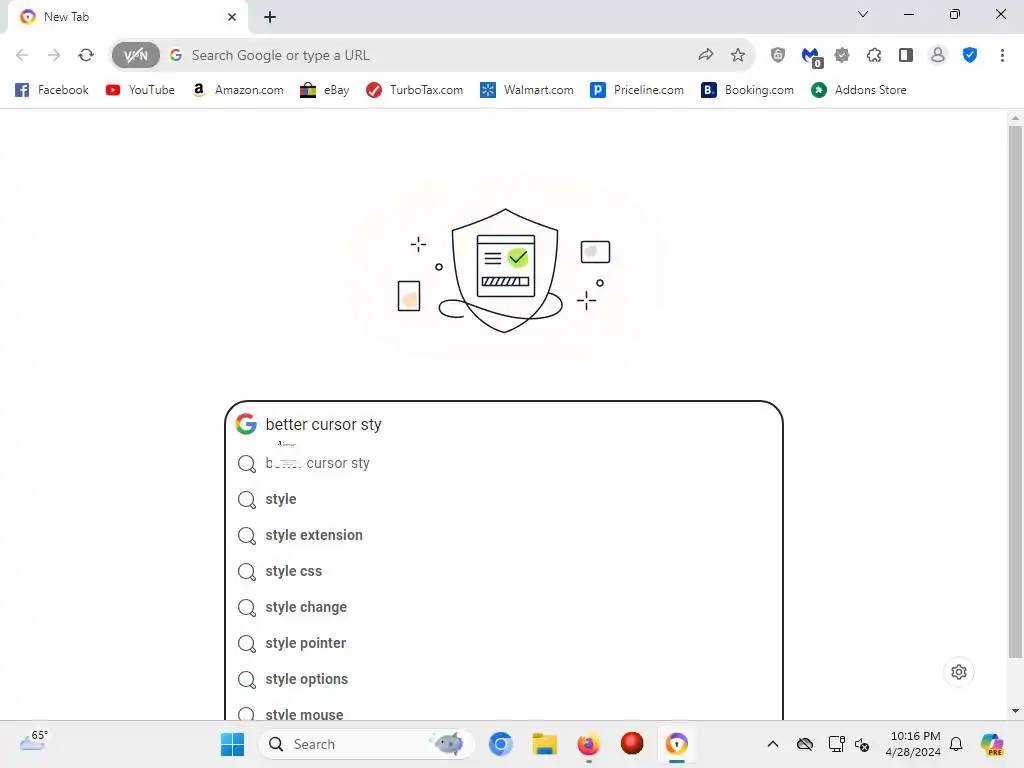Open the Copilot preview icon
The width and height of the screenshot is (1024, 768).
click(x=992, y=744)
